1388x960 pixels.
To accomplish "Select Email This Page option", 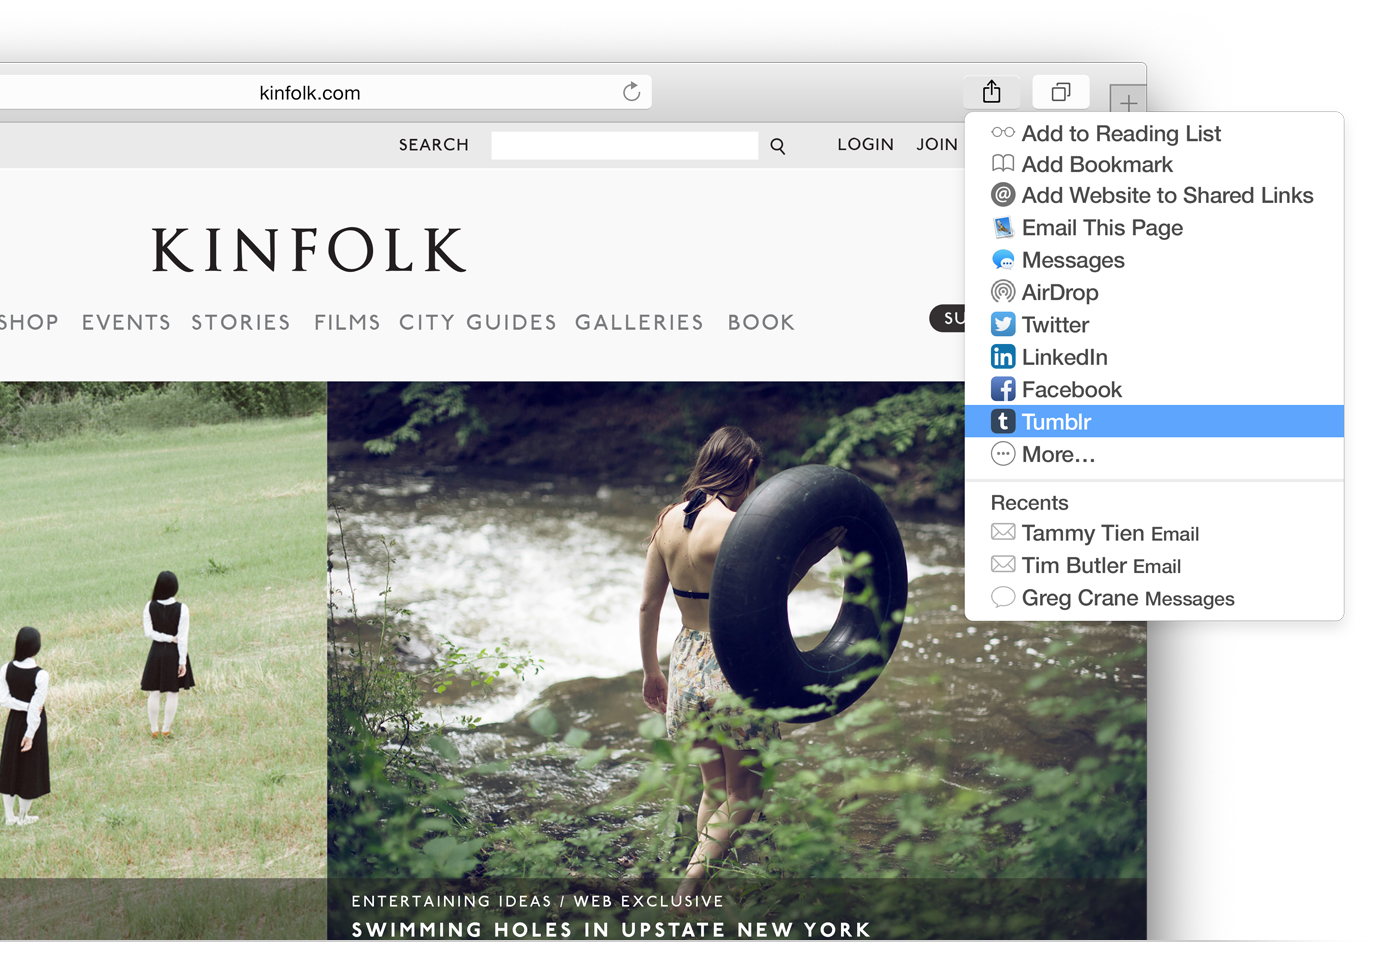I will (x=1154, y=228).
